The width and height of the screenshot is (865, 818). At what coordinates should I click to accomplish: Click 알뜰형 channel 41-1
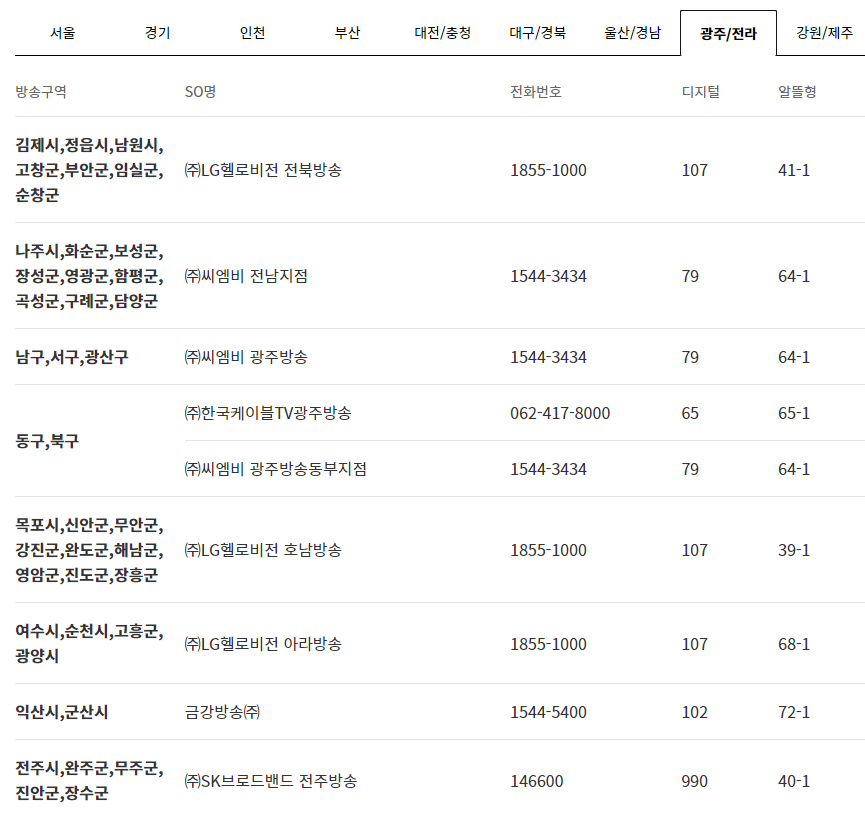pyautogui.click(x=794, y=170)
